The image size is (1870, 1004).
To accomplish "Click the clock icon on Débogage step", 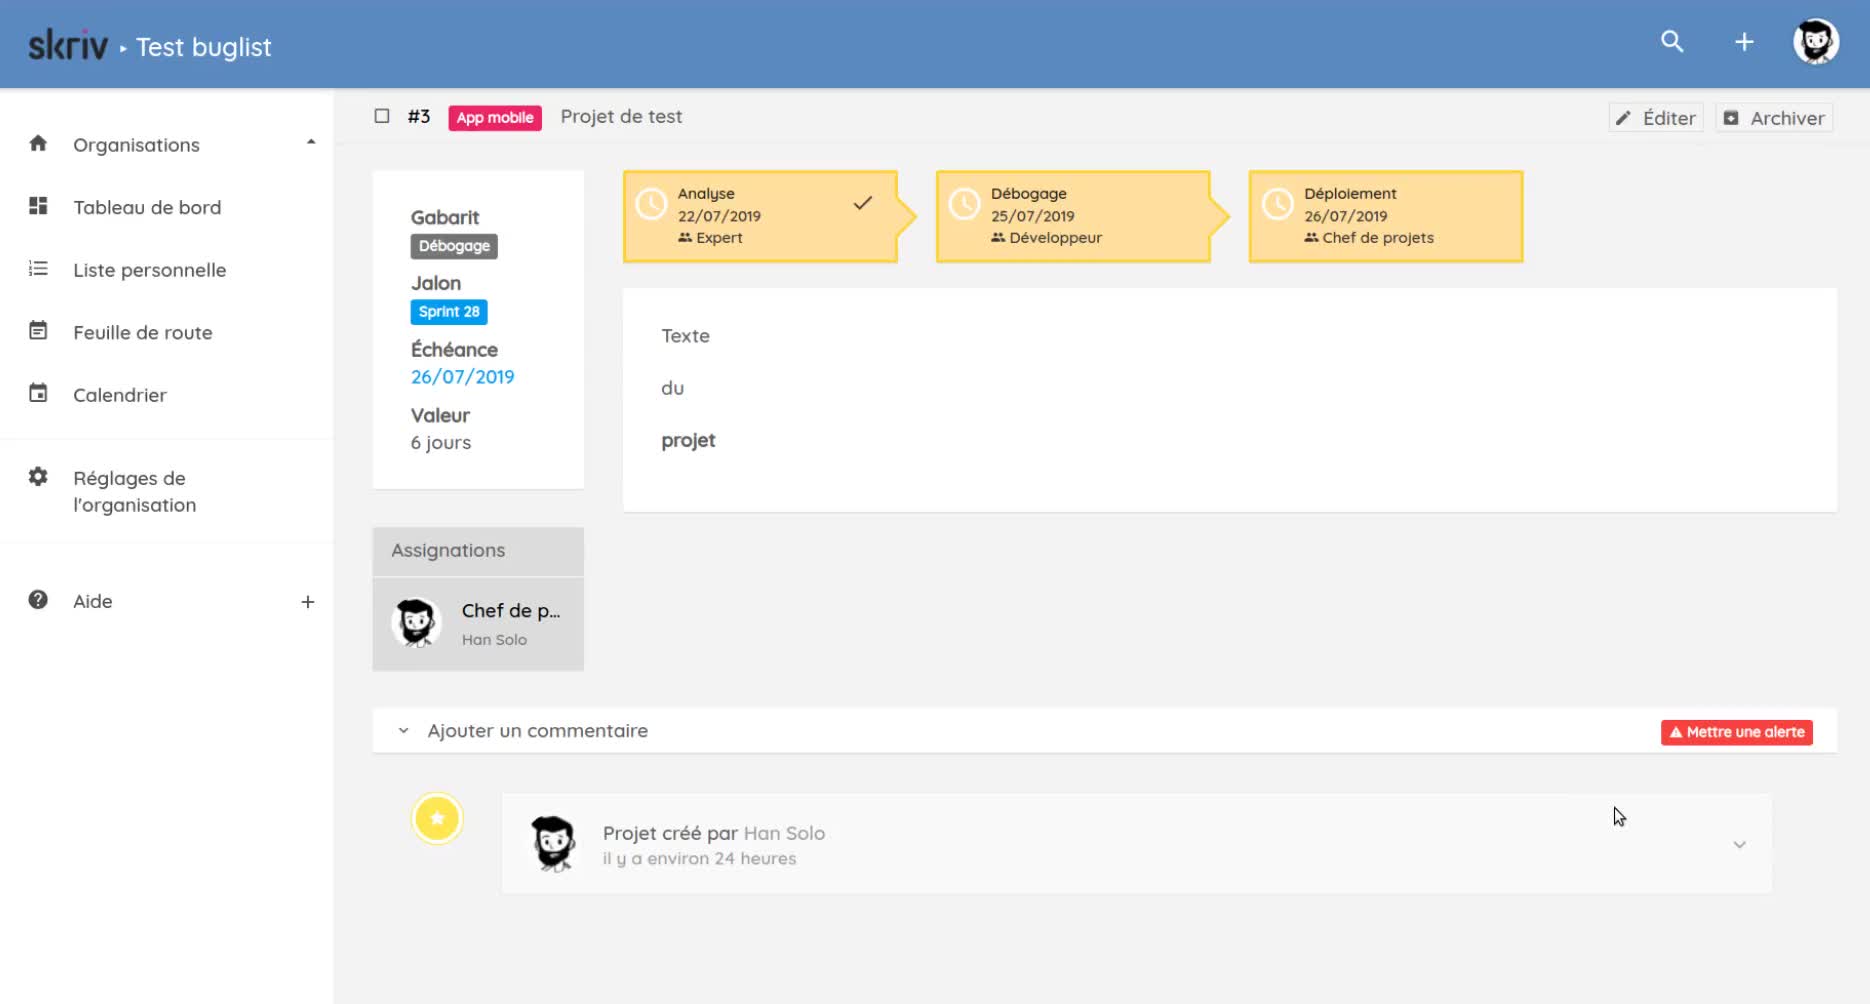I will coord(964,205).
